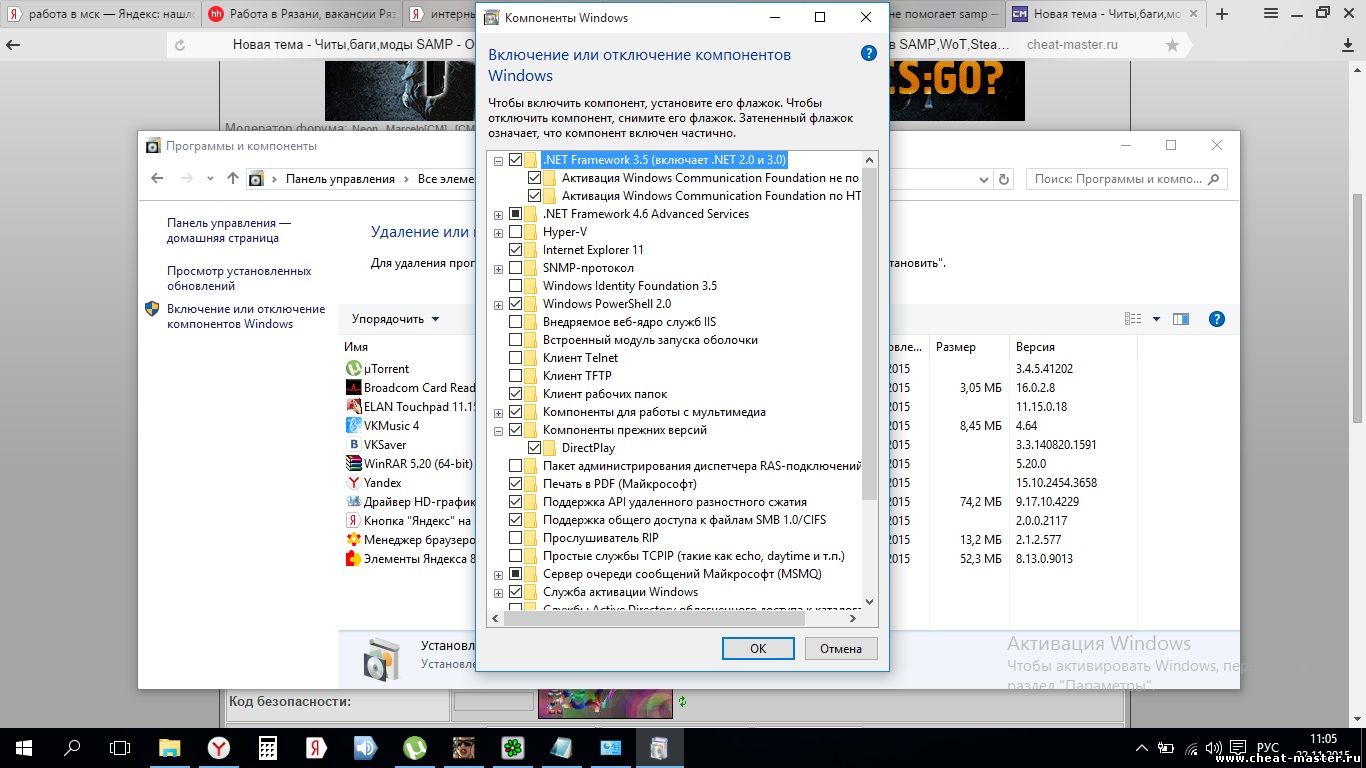This screenshot has width=1366, height=768.
Task: Open the 'Просмотр установленных обновлений' link
Action: (x=239, y=278)
